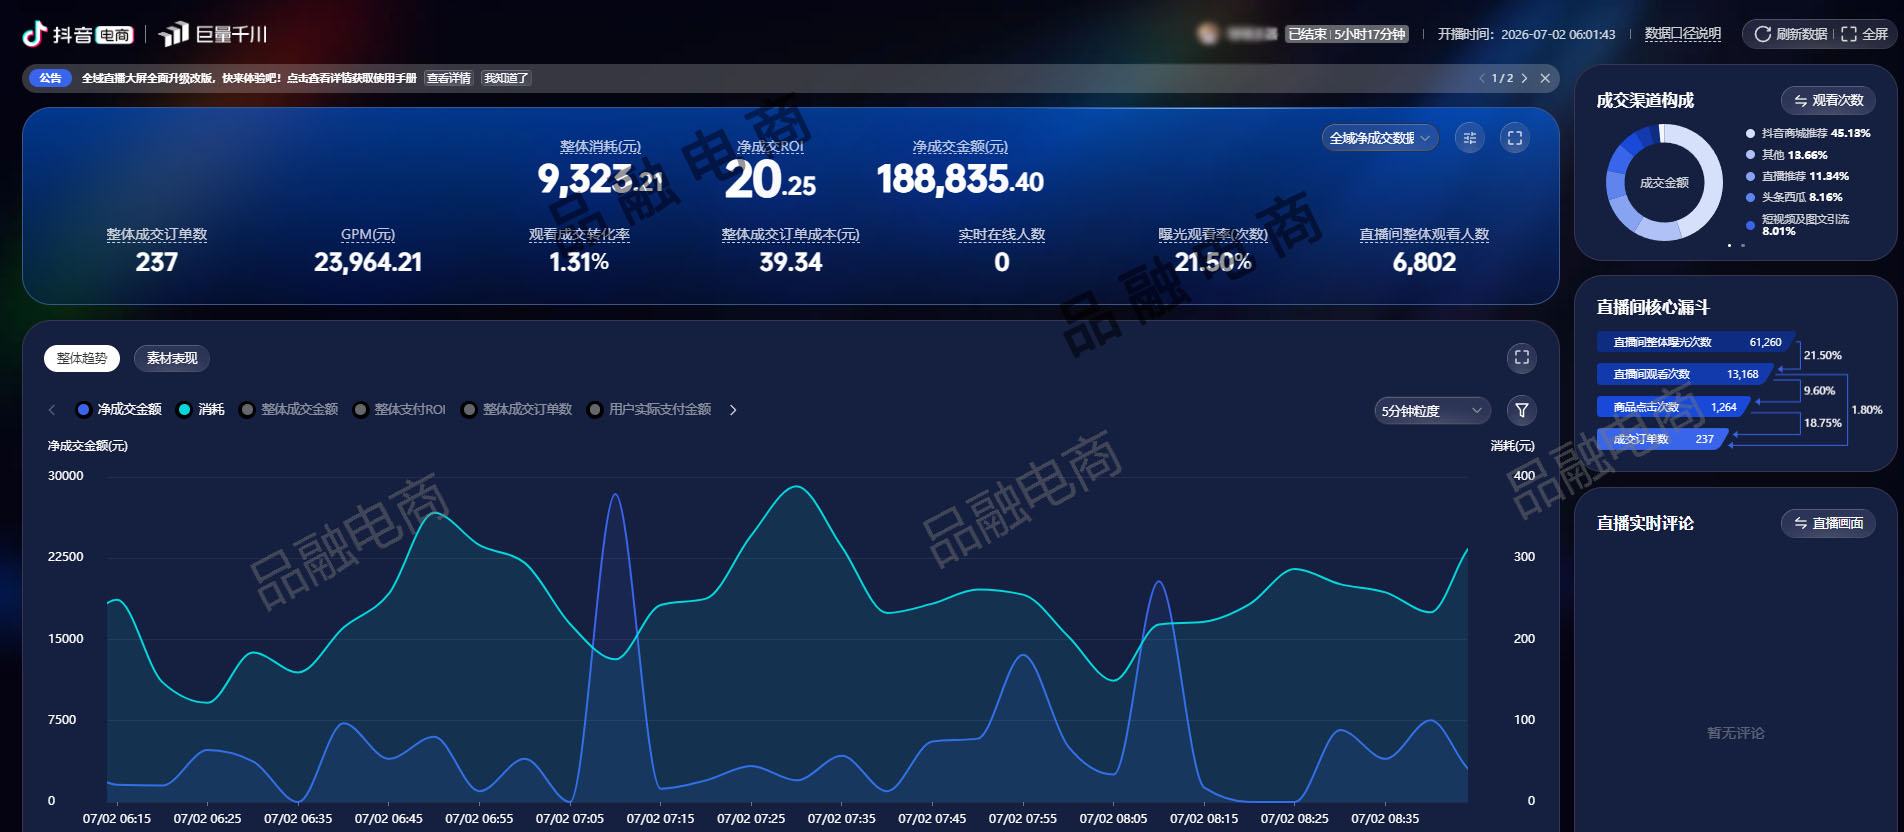Click the 刷新数据 refresh icon
This screenshot has height=832, width=1904.
(1762, 34)
